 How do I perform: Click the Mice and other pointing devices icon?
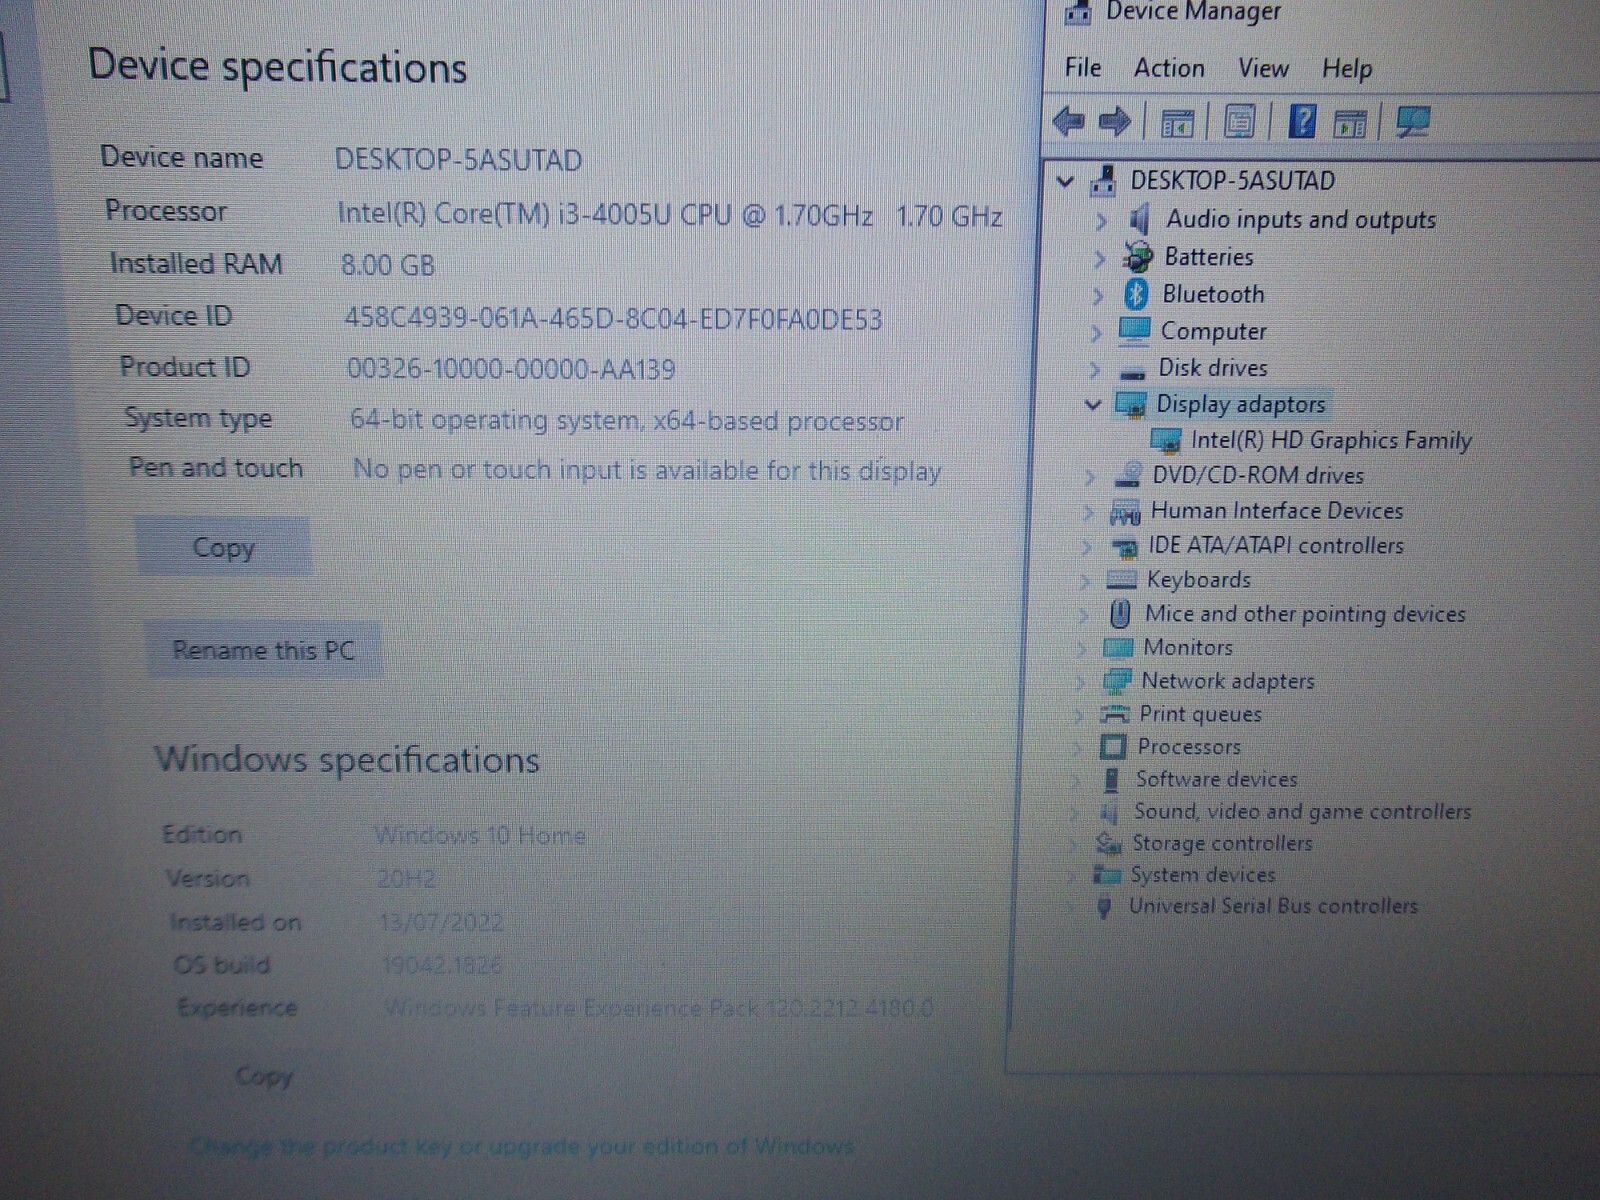tap(1120, 613)
